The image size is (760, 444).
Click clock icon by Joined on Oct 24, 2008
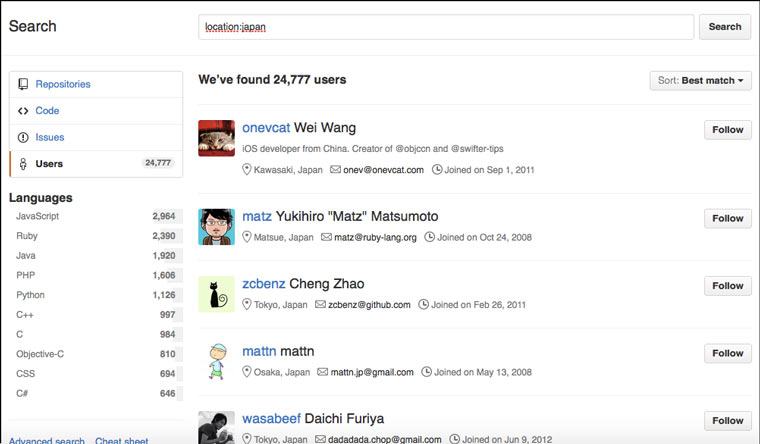click(429, 237)
